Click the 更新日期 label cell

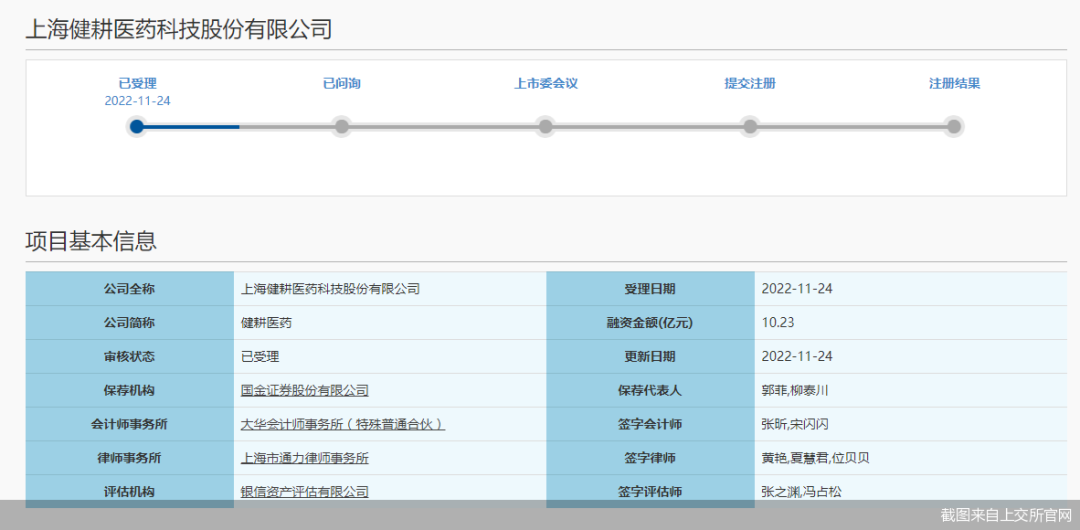[650, 356]
